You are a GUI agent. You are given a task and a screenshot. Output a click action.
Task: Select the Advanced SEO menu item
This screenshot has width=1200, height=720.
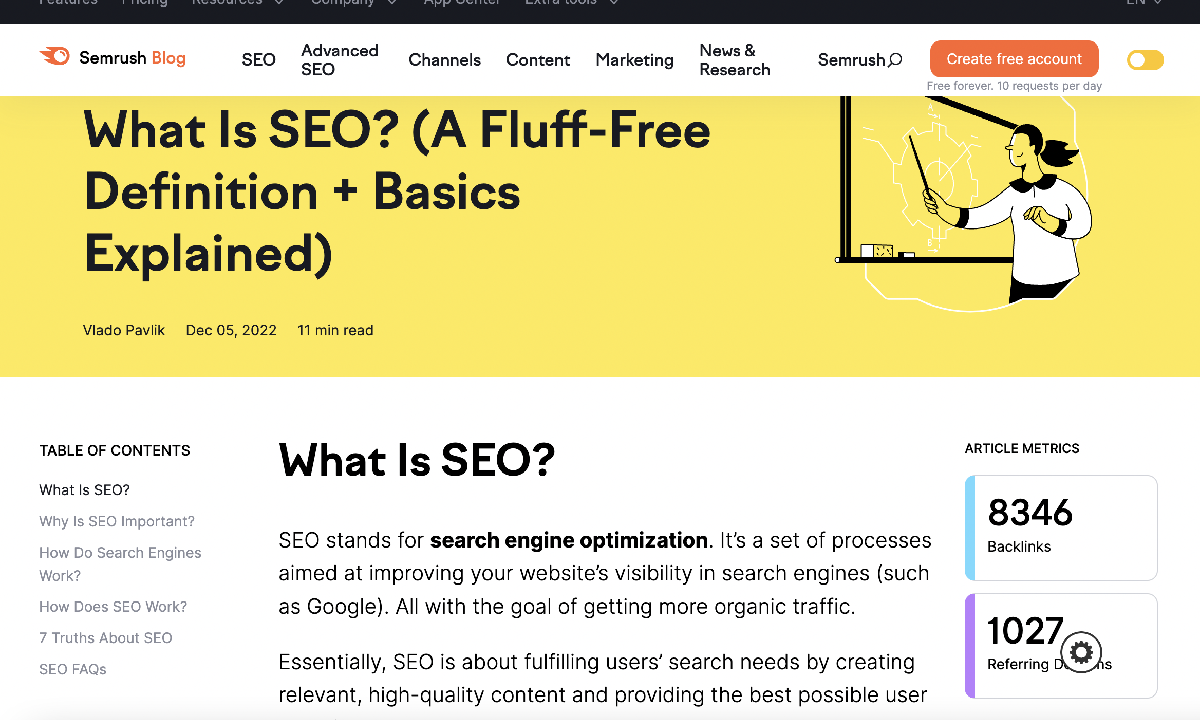click(340, 60)
